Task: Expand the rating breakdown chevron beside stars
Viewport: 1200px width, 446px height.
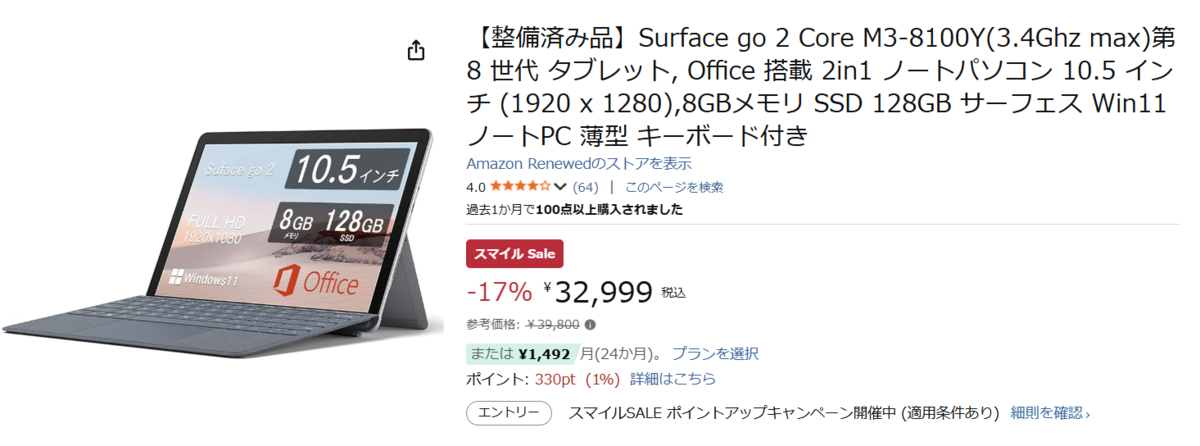Action: click(560, 187)
